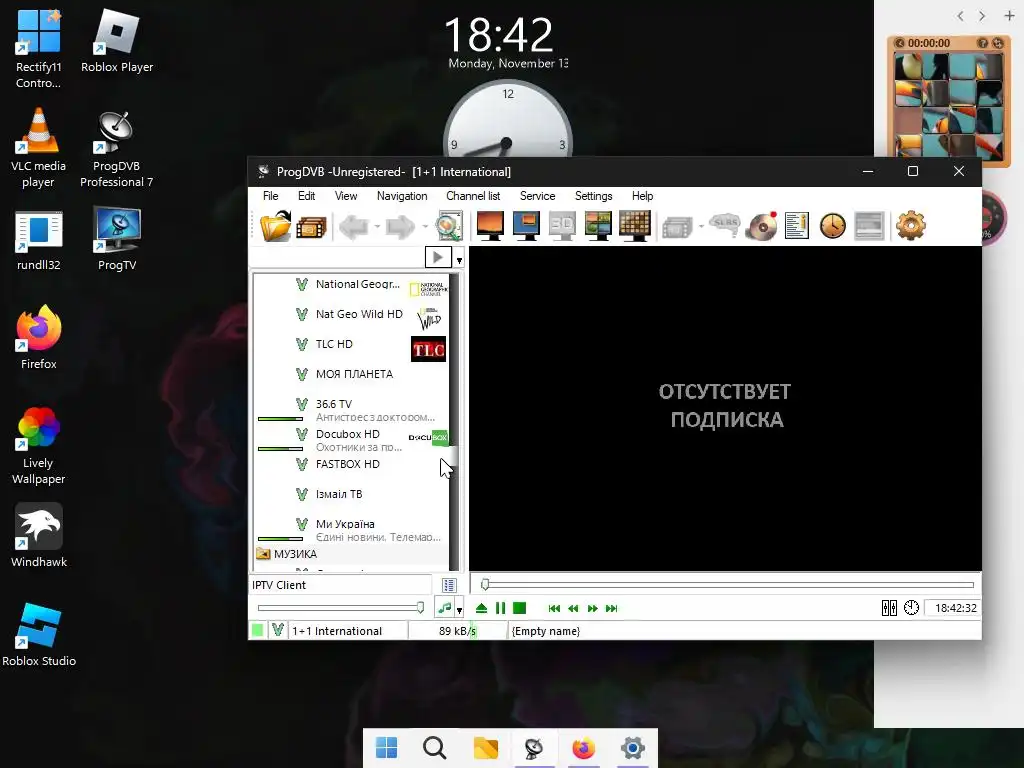Click the four-picture mosaic monitor icon

(x=598, y=226)
